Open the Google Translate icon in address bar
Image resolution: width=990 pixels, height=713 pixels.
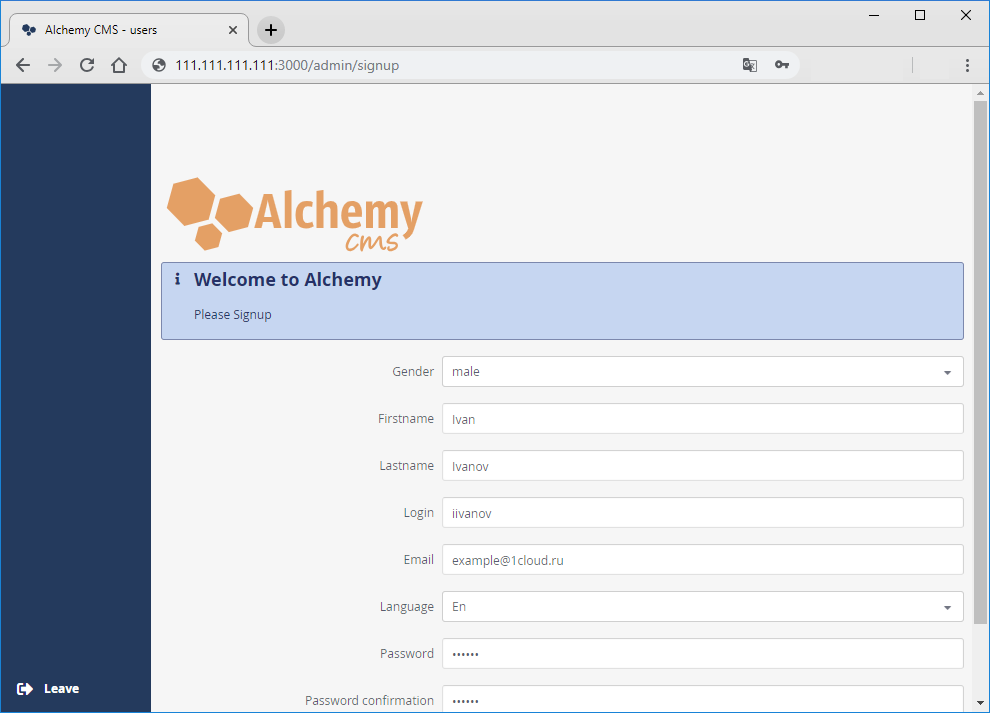749,64
